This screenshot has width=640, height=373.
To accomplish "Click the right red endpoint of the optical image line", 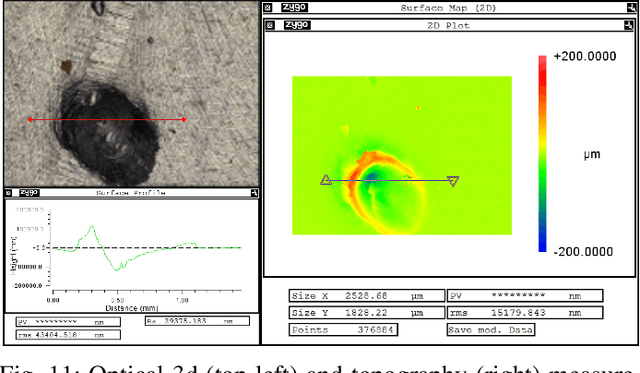I will point(184,120).
